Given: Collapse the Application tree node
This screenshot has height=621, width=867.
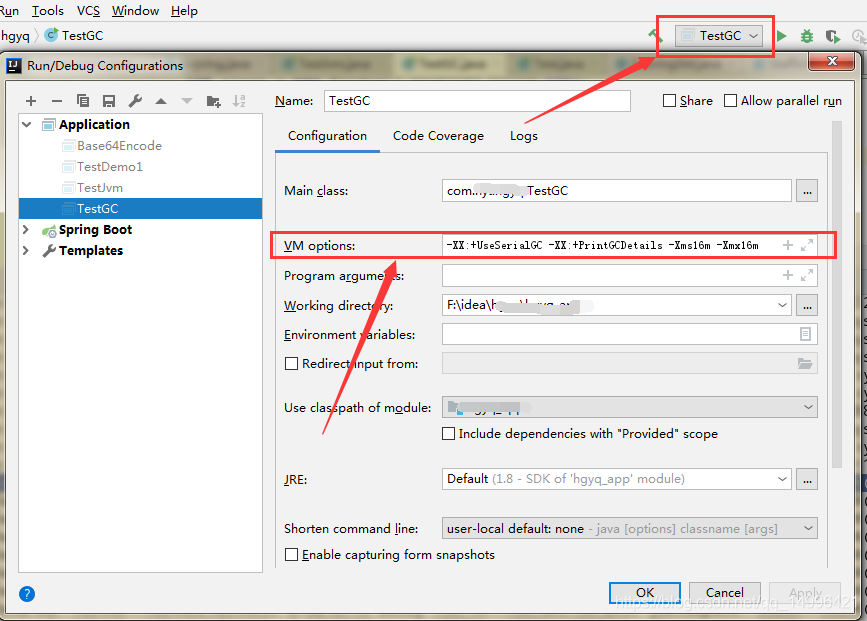Looking at the screenshot, I should click(x=27, y=124).
